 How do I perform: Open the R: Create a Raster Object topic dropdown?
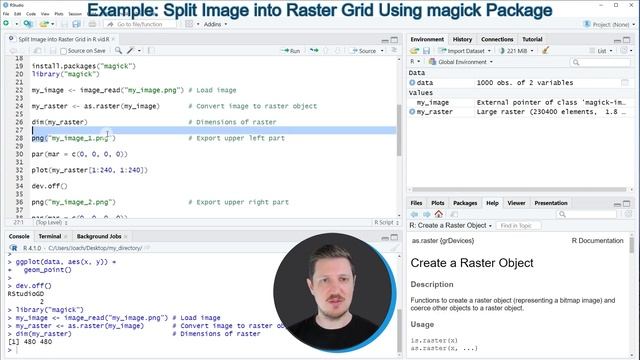[x=450, y=225]
